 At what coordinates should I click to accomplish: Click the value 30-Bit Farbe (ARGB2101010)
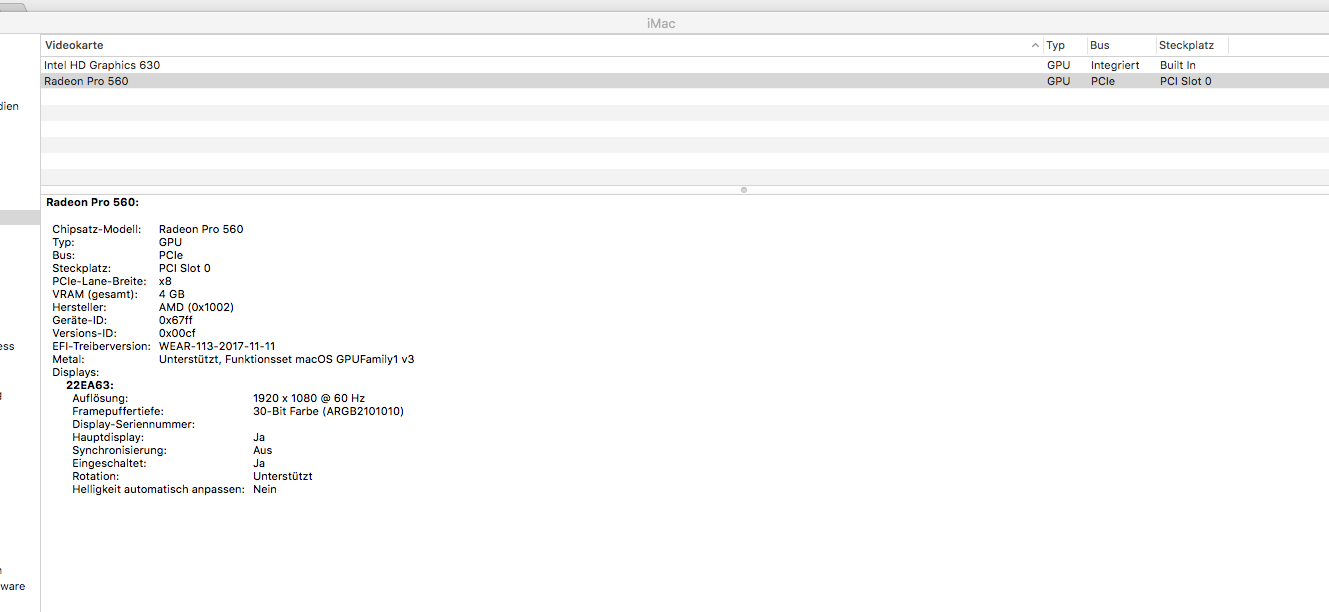coord(329,411)
